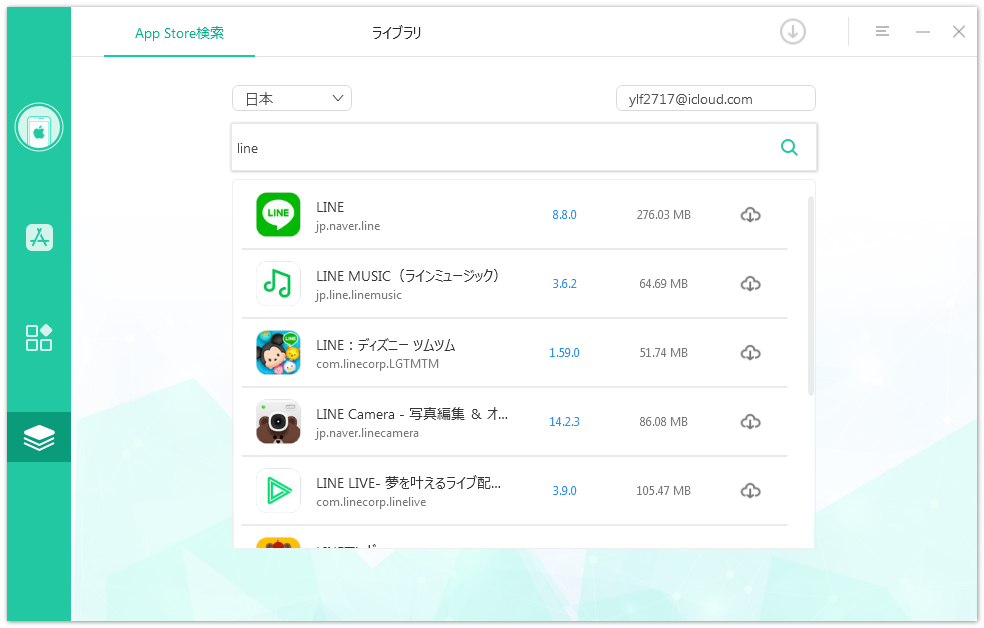Click the results list scrollbar
This screenshot has width=984, height=628.
(x=811, y=295)
